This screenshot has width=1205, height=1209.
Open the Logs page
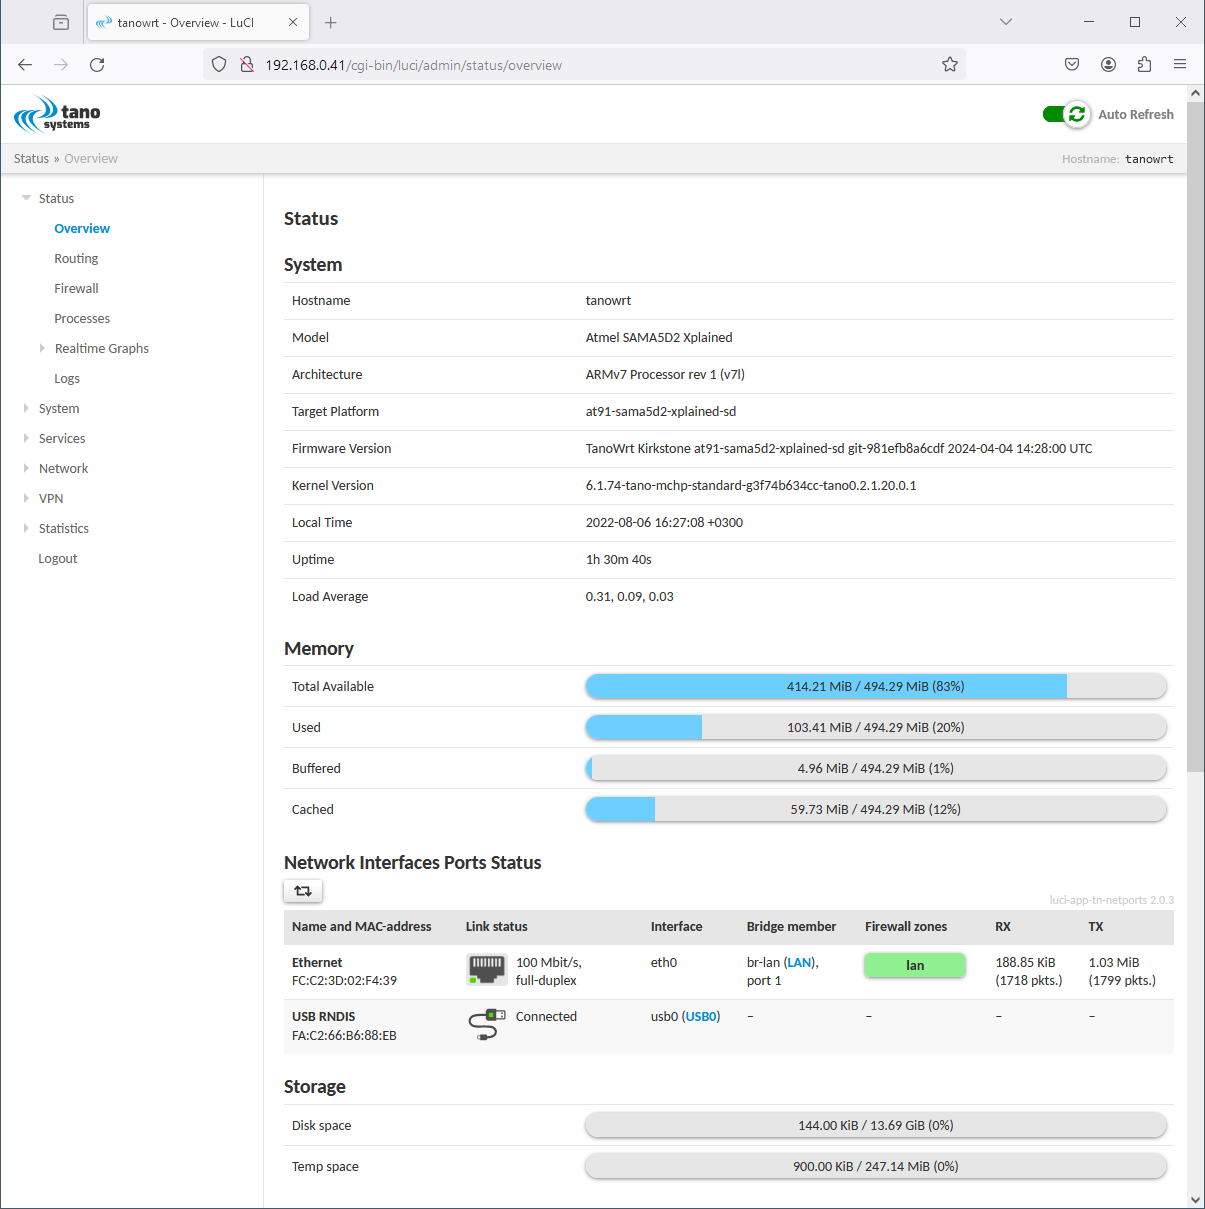click(x=67, y=378)
